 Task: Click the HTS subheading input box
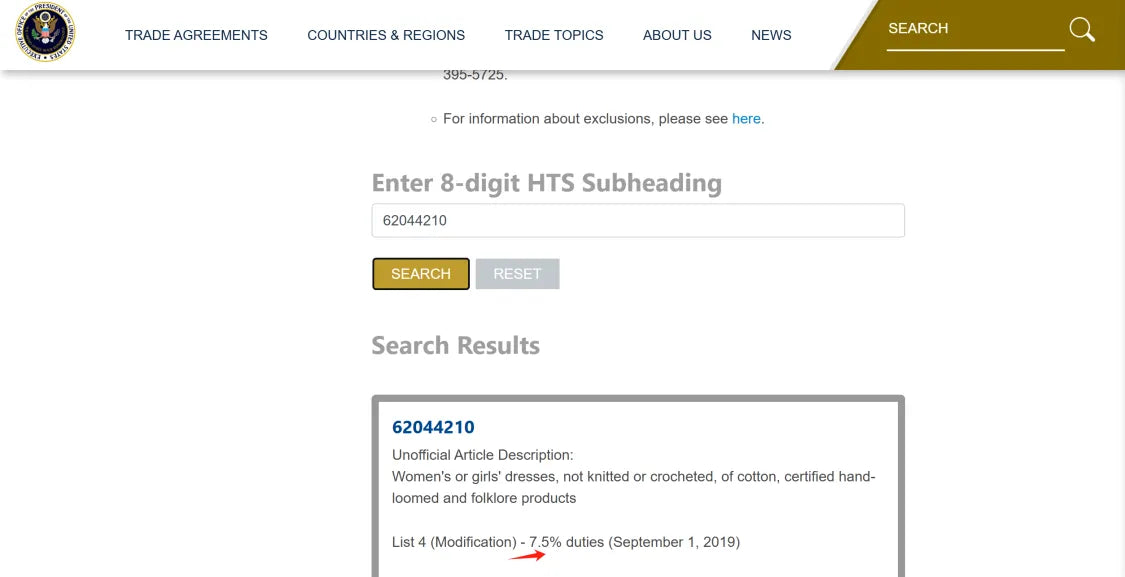pos(638,220)
